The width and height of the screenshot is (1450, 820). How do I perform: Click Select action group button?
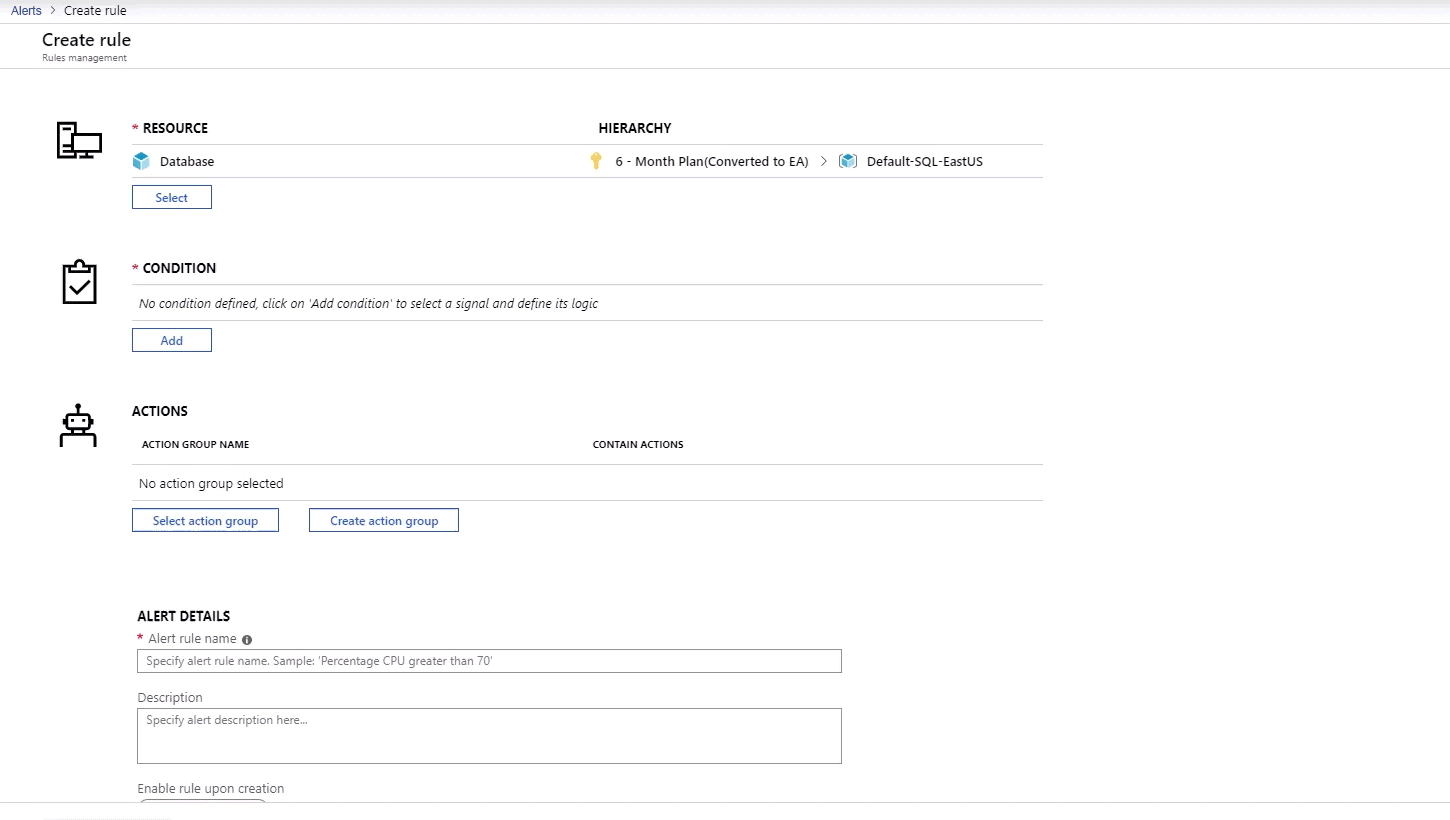(205, 521)
